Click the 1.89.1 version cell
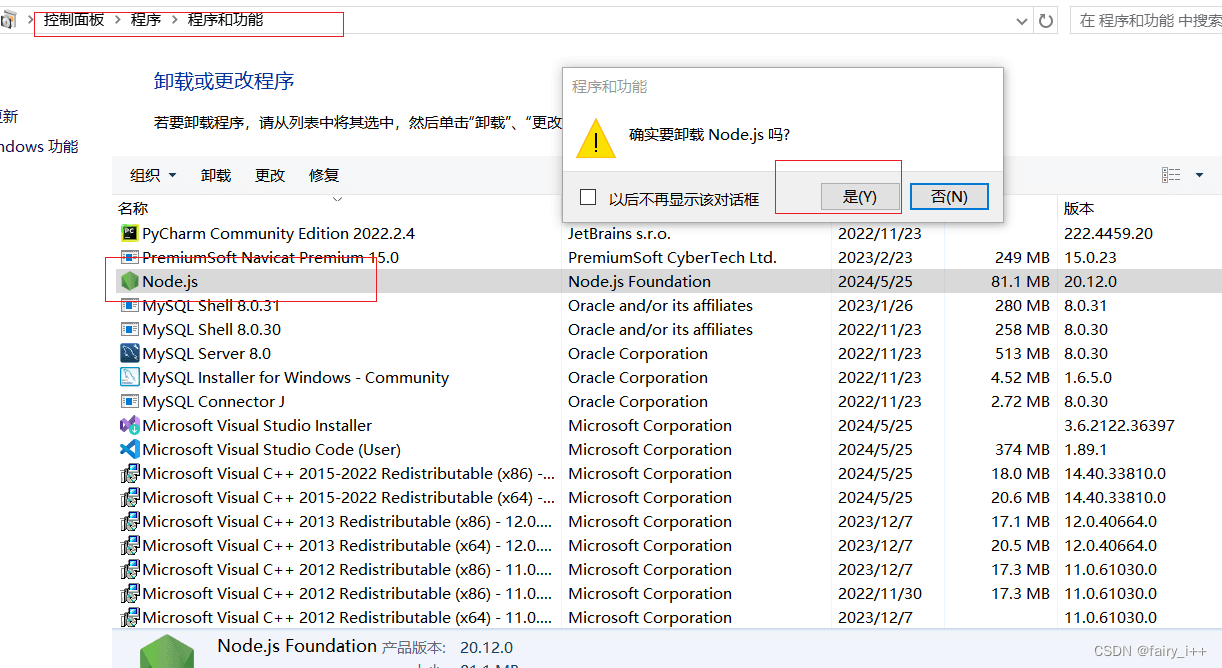This screenshot has height=668, width=1222. [x=1085, y=449]
